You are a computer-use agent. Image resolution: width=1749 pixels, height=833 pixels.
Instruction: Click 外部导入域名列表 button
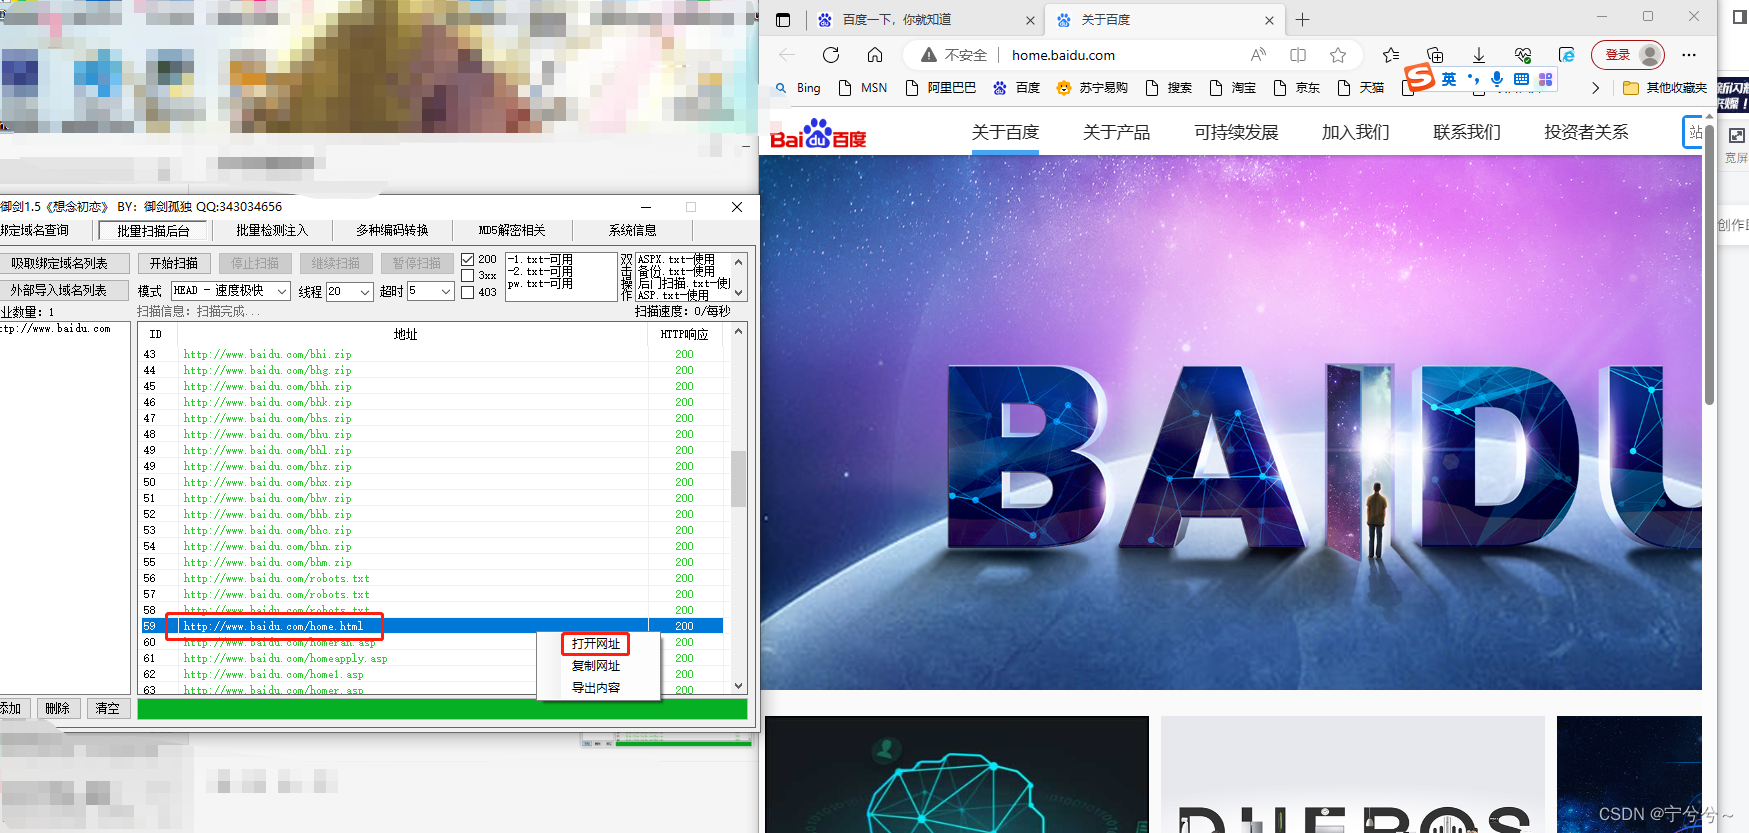click(64, 290)
